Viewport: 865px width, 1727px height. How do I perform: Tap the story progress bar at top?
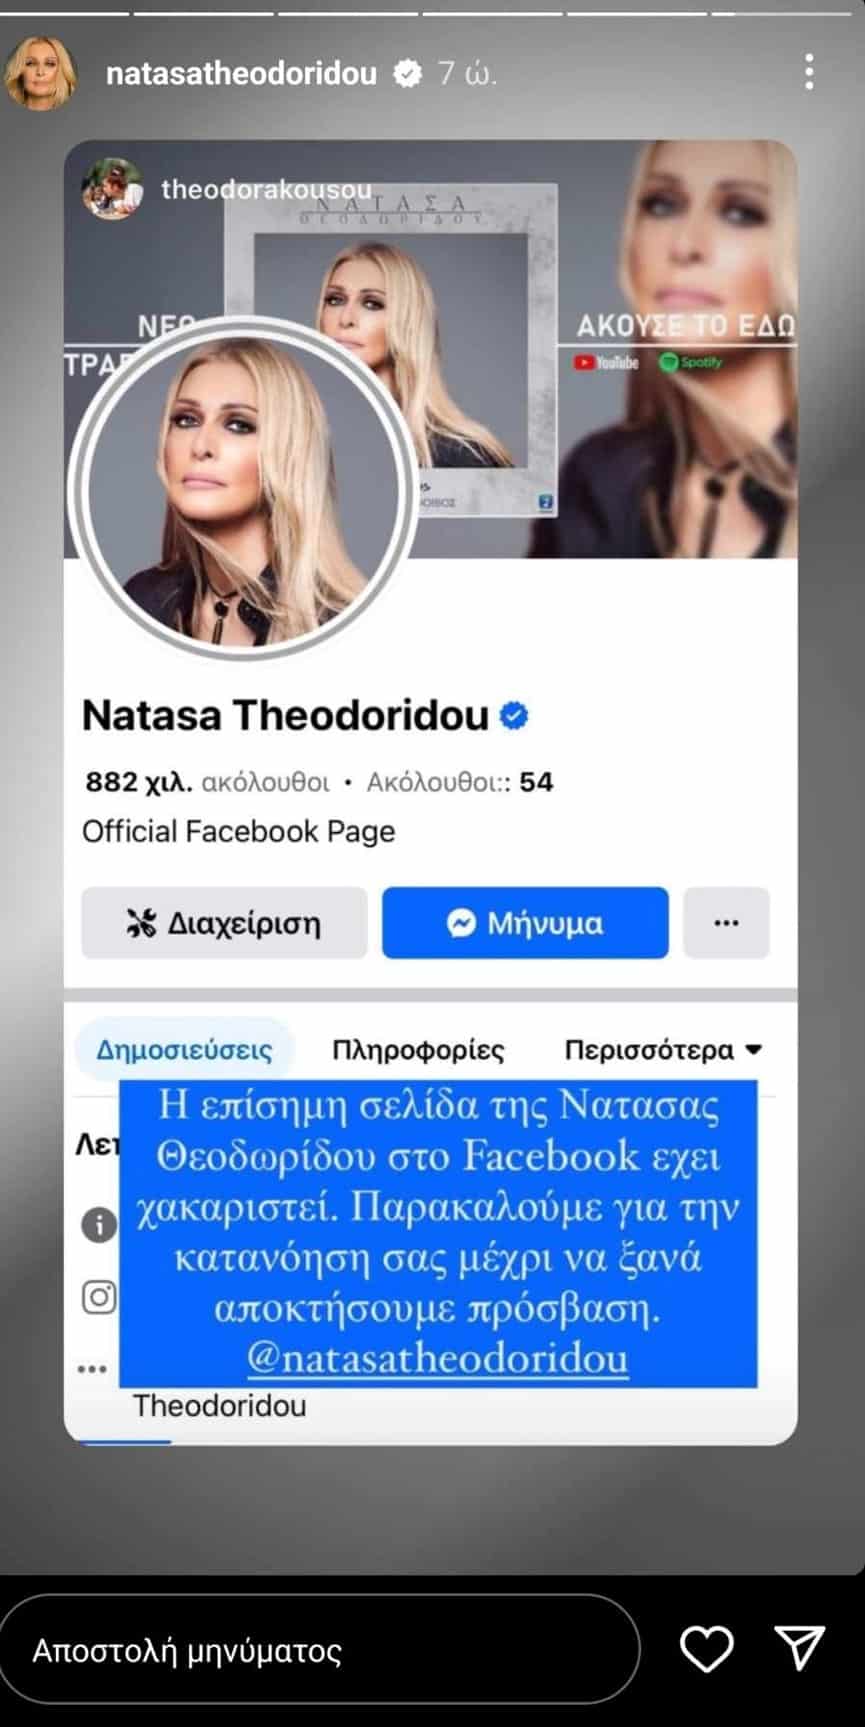coord(432,14)
